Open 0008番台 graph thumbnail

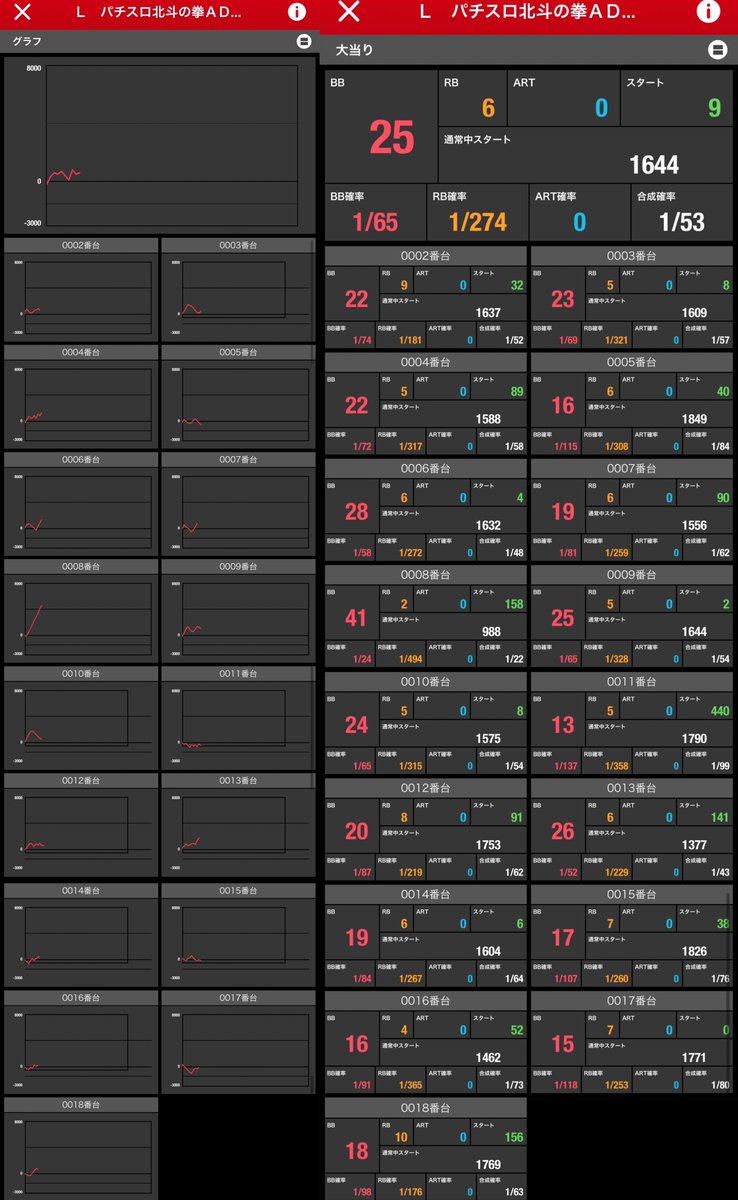(x=81, y=618)
